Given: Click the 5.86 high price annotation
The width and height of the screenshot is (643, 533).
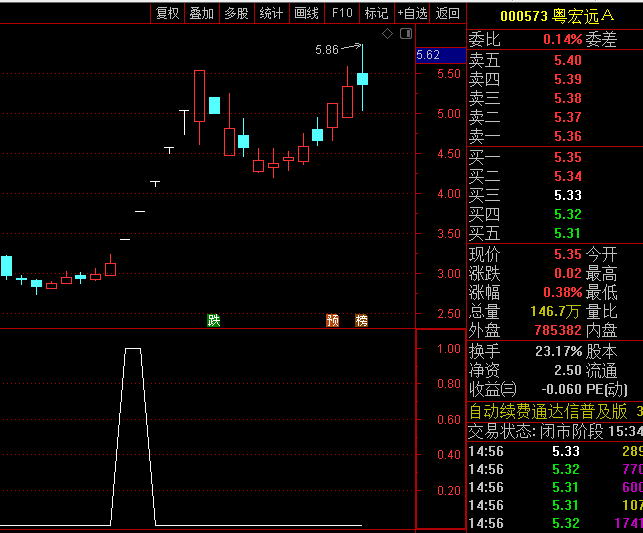Looking at the screenshot, I should coord(326,49).
